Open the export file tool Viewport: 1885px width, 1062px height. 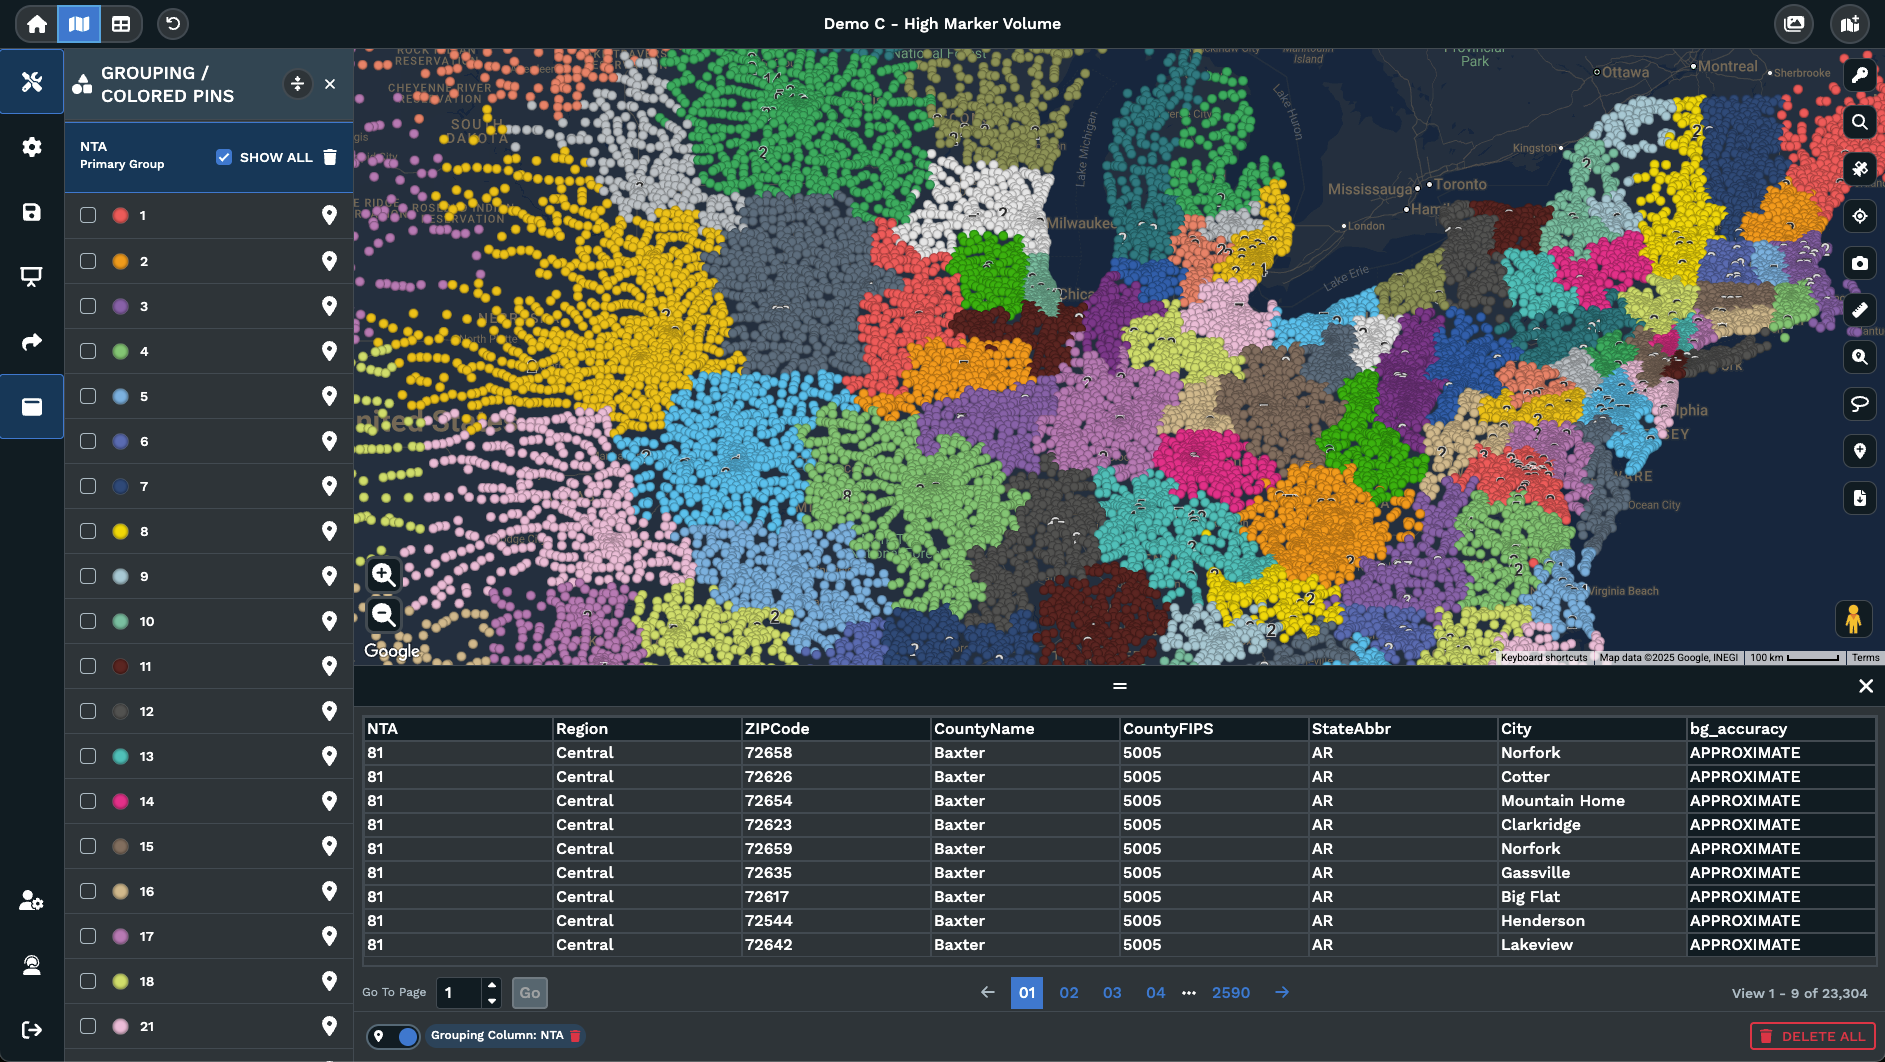(x=1860, y=498)
